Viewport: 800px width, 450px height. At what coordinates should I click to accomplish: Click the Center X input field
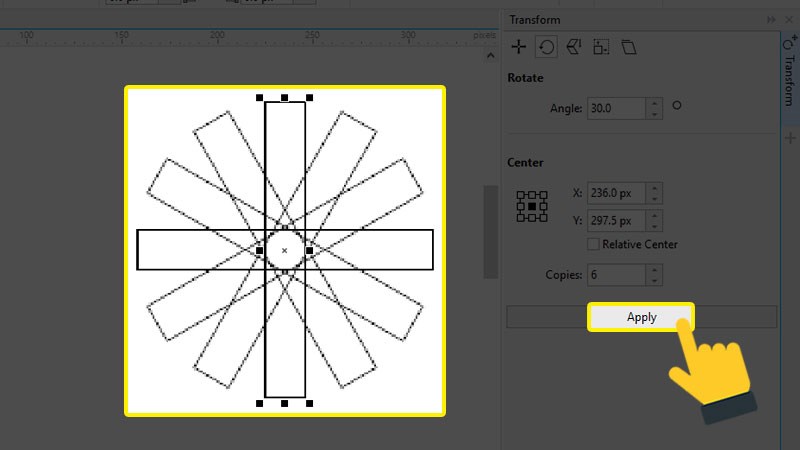click(x=615, y=193)
